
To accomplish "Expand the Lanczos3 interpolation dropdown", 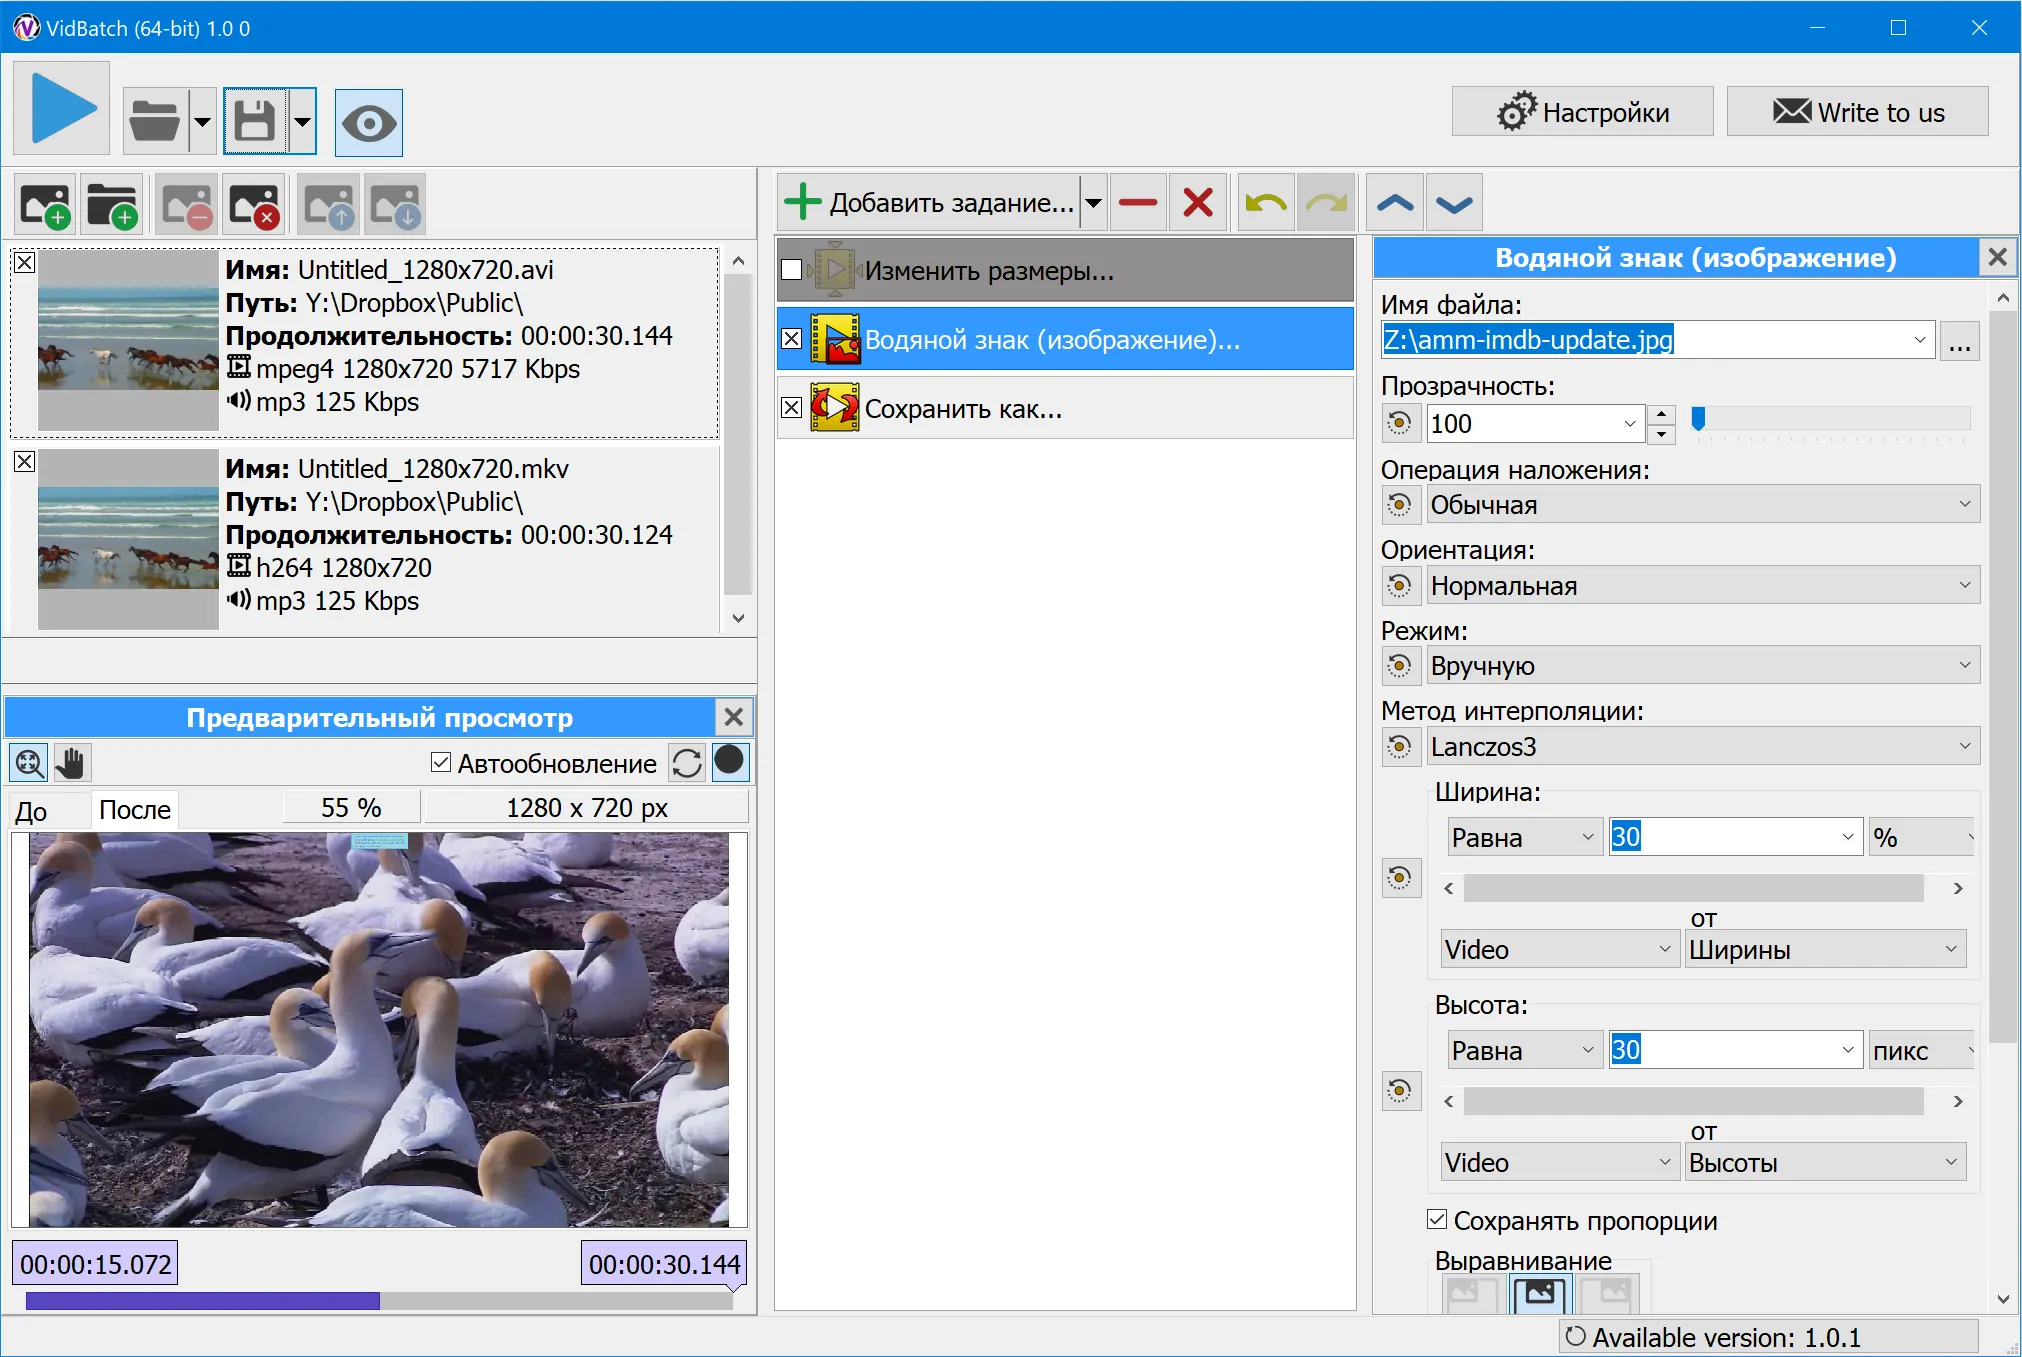I will pyautogui.click(x=1702, y=747).
